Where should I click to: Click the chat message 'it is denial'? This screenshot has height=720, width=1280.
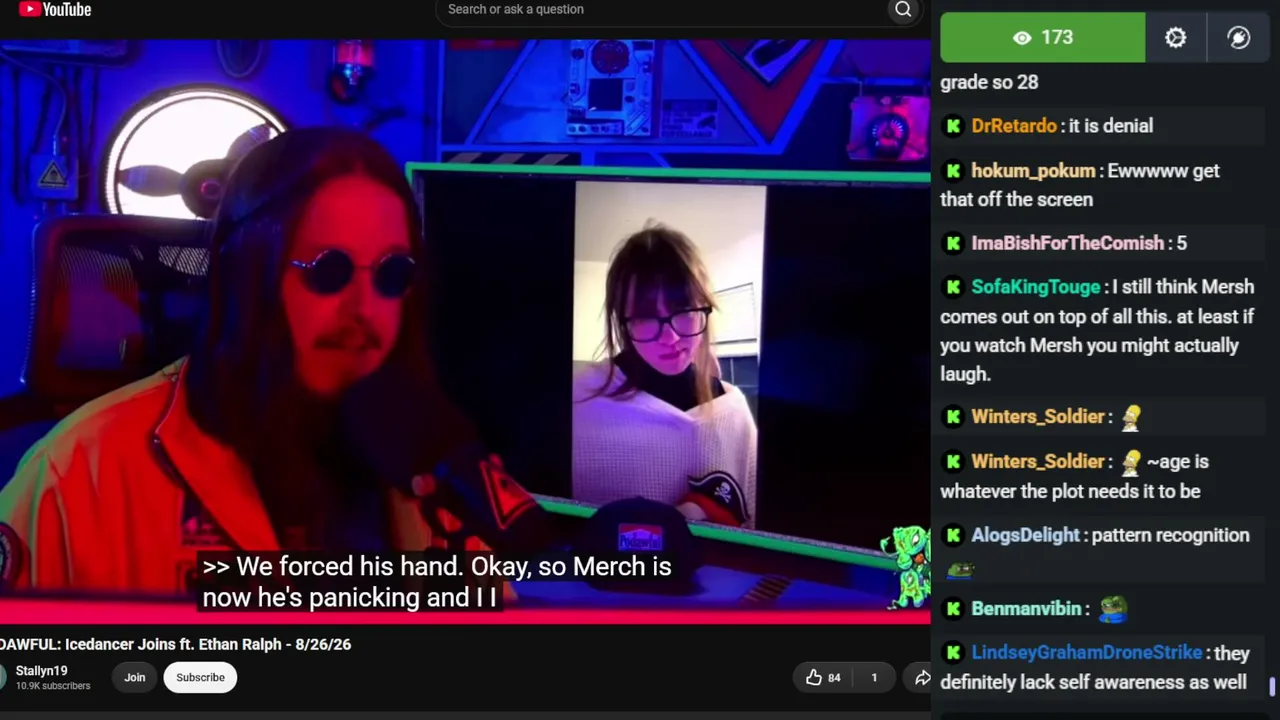click(x=1111, y=126)
